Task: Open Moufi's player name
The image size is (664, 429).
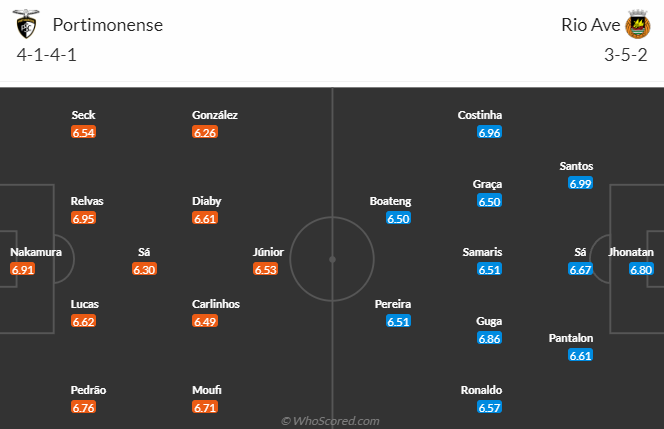Action: 207,390
